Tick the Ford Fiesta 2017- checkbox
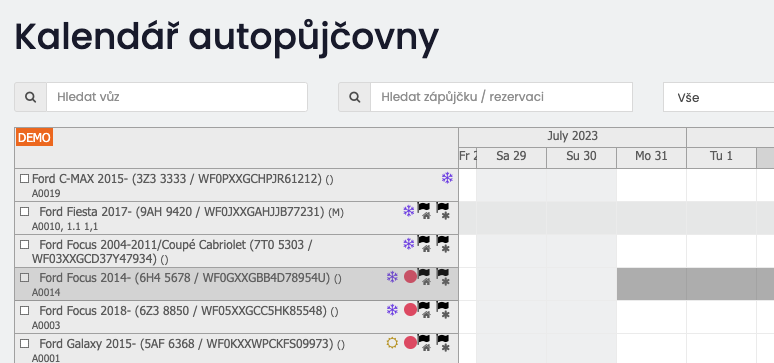Viewport: 774px width, 363px height. point(24,211)
